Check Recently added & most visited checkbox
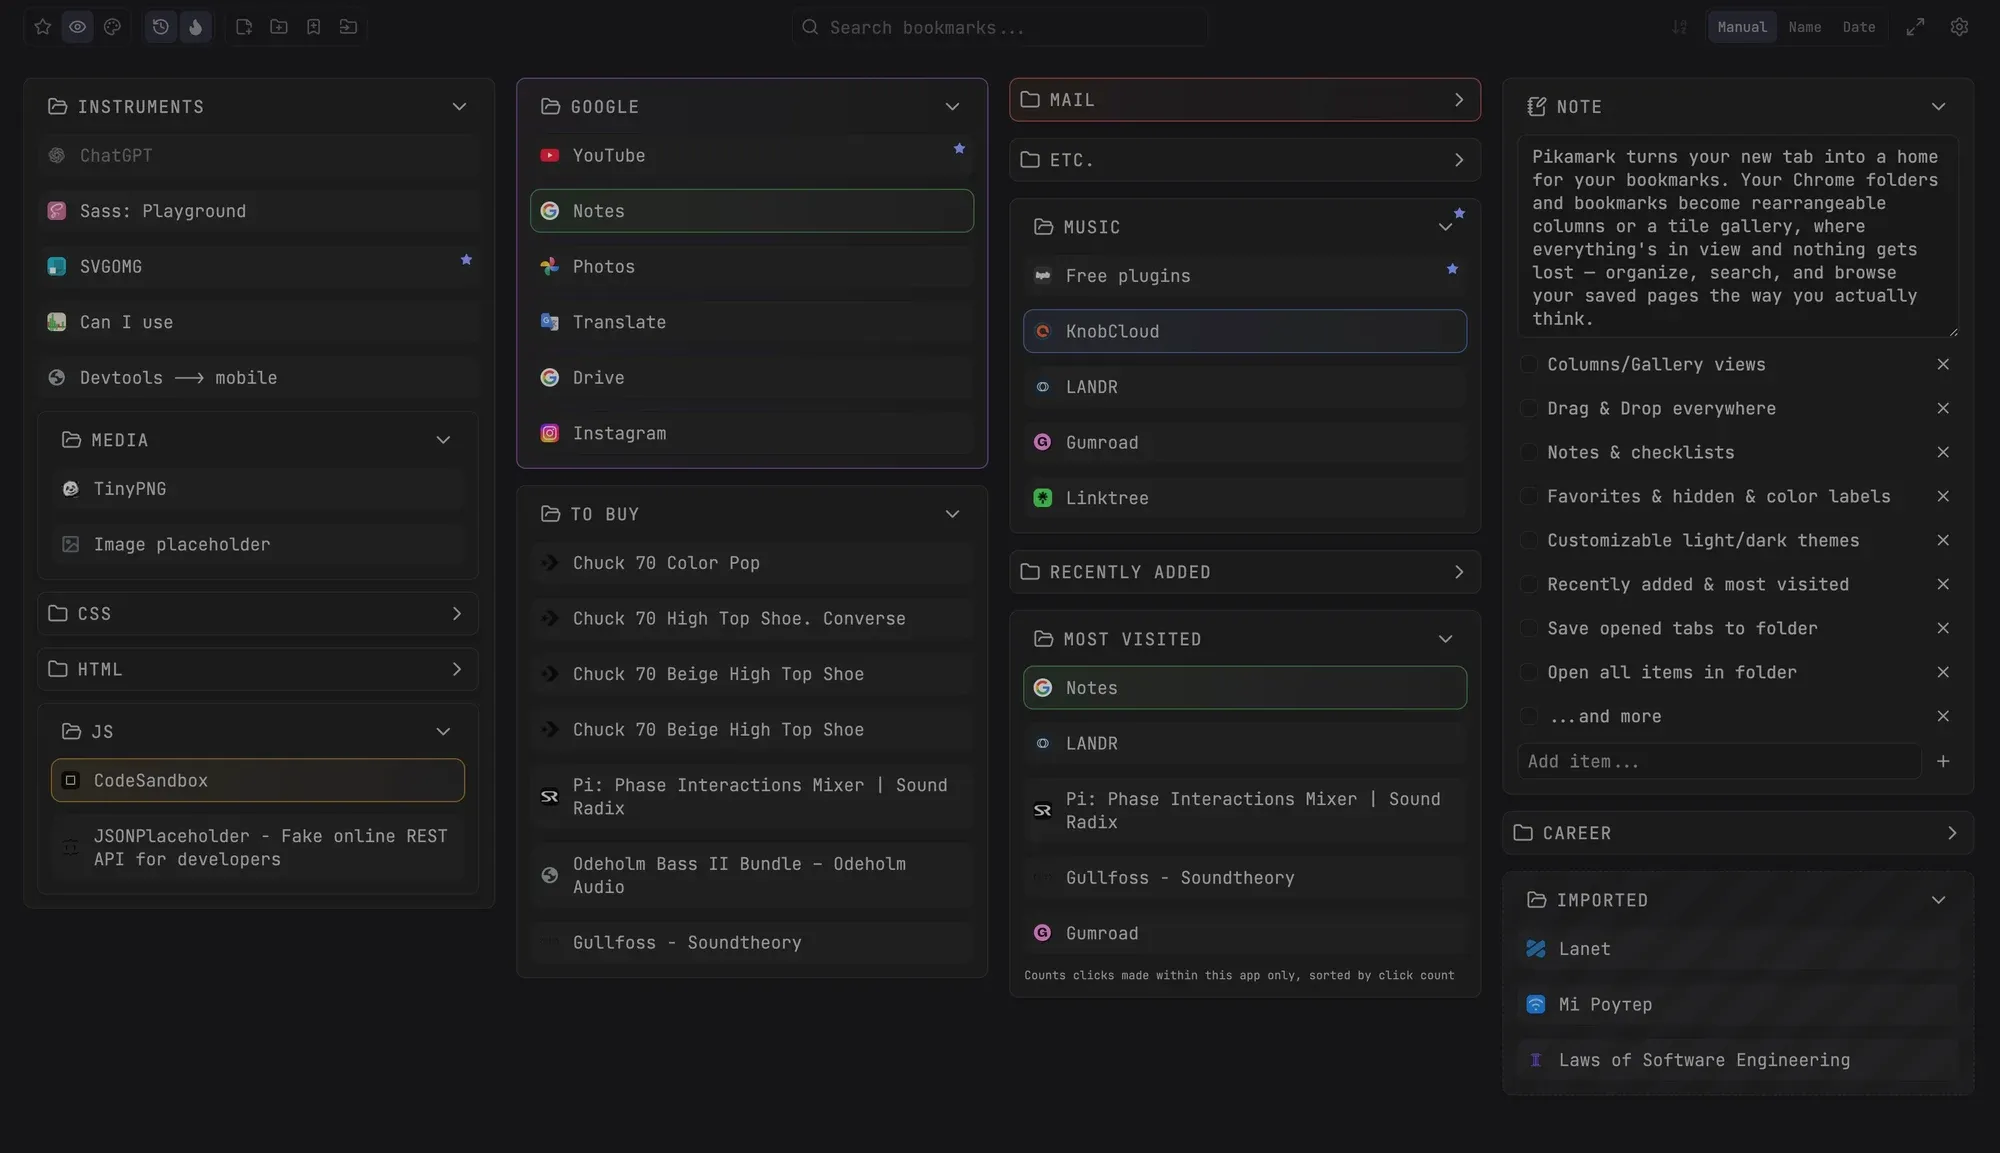 1529,585
